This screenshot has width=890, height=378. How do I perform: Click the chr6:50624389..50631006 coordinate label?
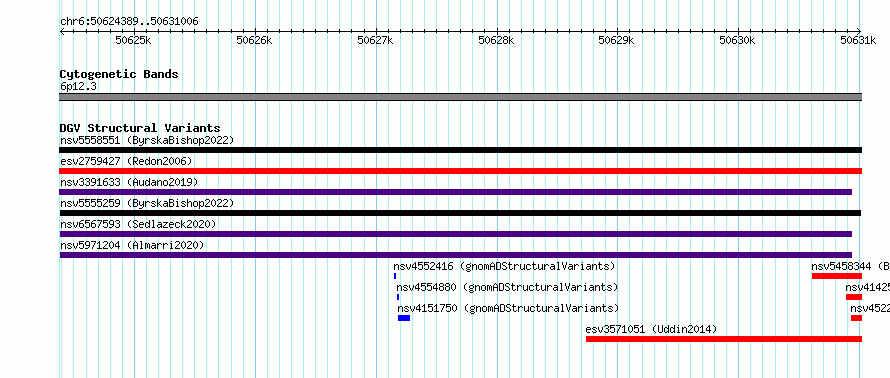pos(129,22)
